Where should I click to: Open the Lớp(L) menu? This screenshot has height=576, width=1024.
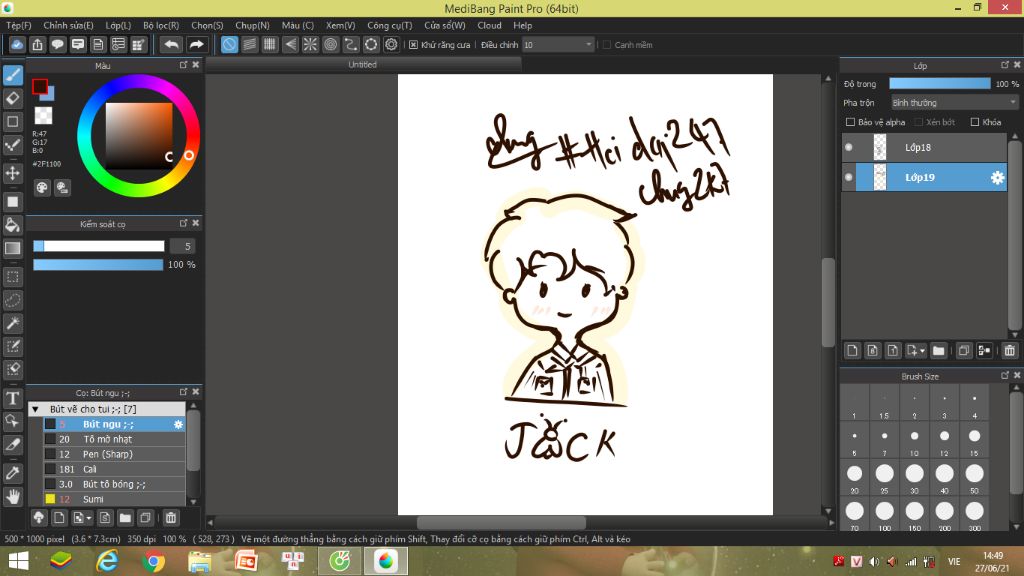(118, 25)
